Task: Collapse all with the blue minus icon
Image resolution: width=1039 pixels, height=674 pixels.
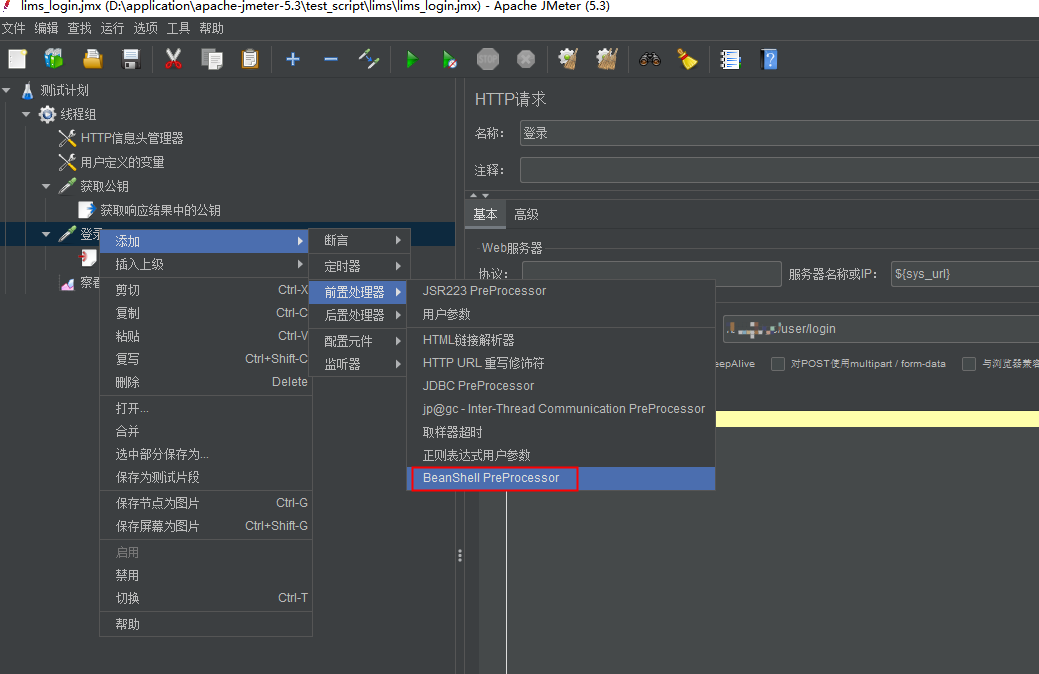Action: 331,59
